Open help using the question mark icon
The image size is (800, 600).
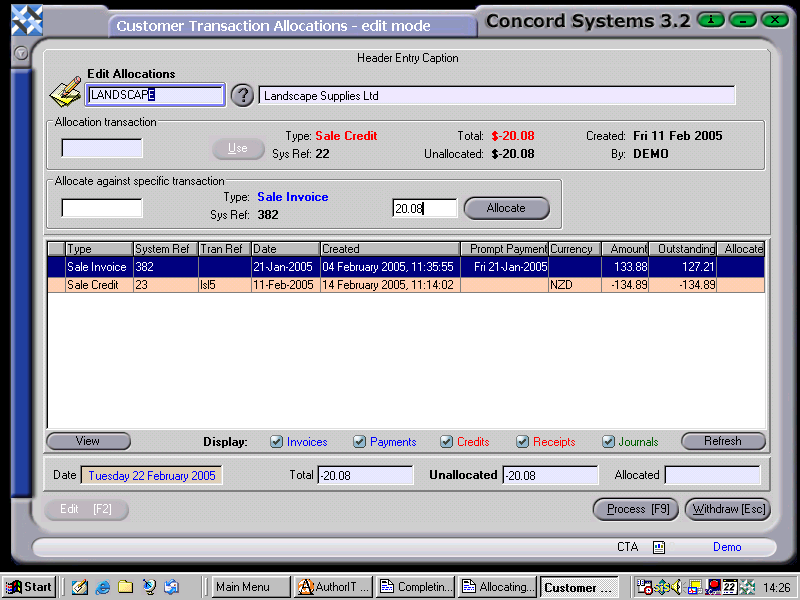(242, 95)
